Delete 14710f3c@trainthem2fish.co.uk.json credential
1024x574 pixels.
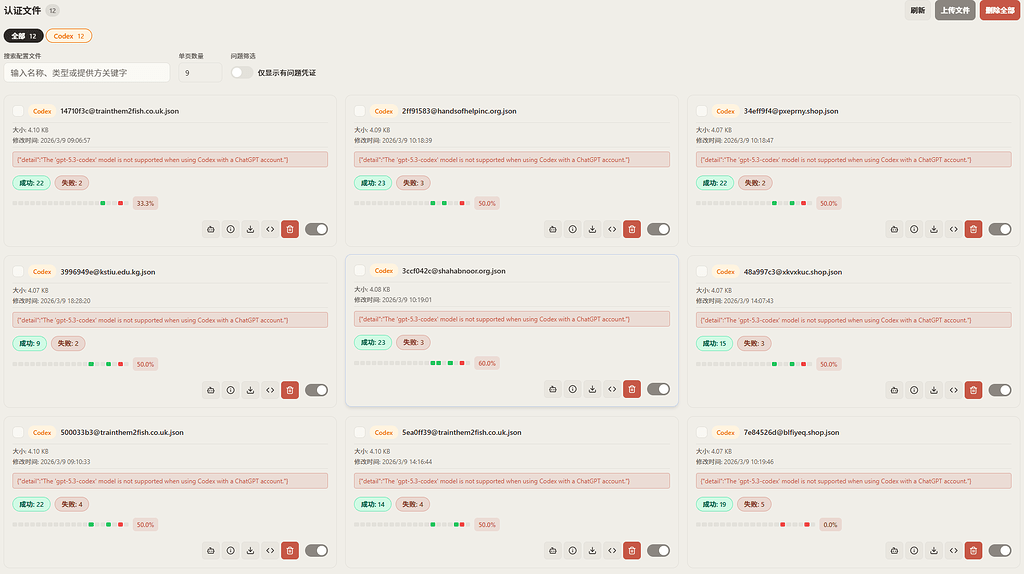tap(290, 229)
